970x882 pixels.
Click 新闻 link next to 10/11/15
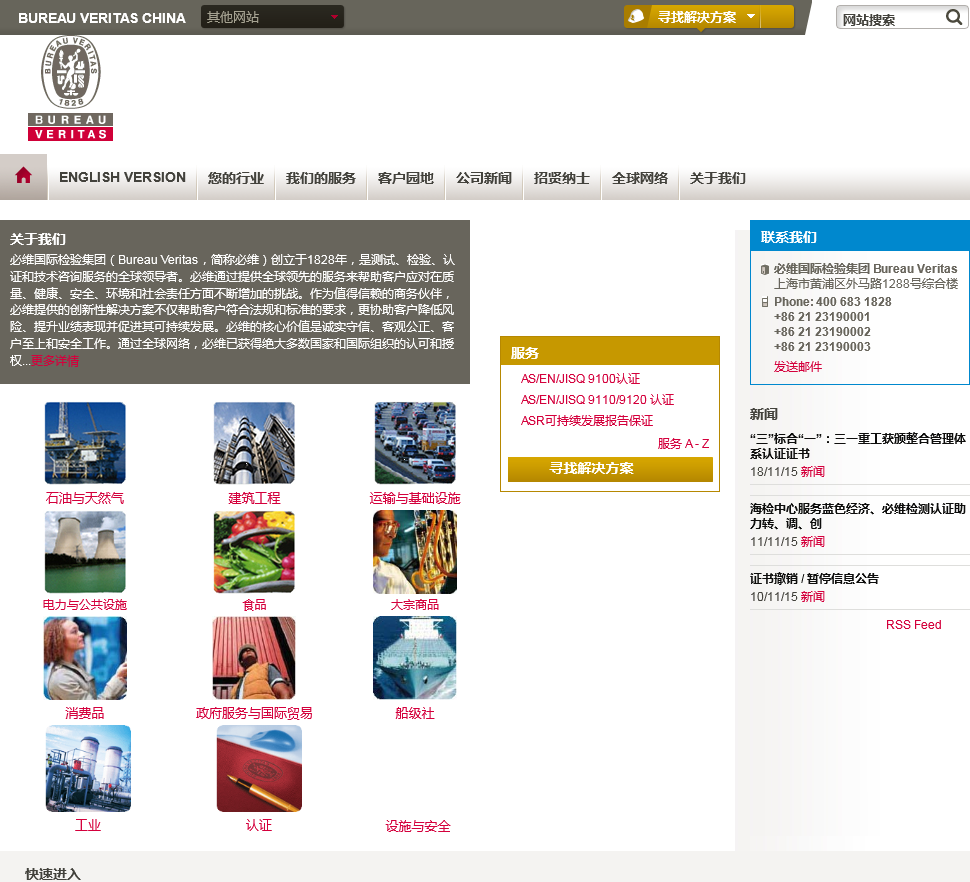point(812,596)
